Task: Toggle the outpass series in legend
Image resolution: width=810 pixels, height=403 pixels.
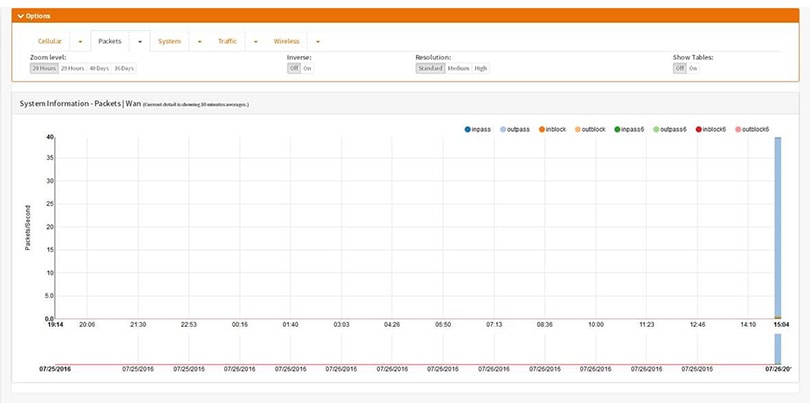Action: point(505,129)
